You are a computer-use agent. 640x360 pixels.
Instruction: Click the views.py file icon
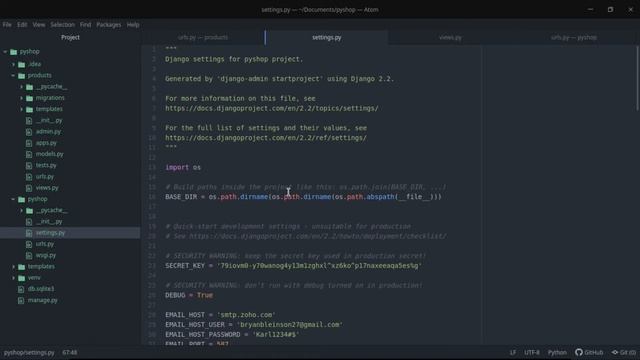pos(29,188)
